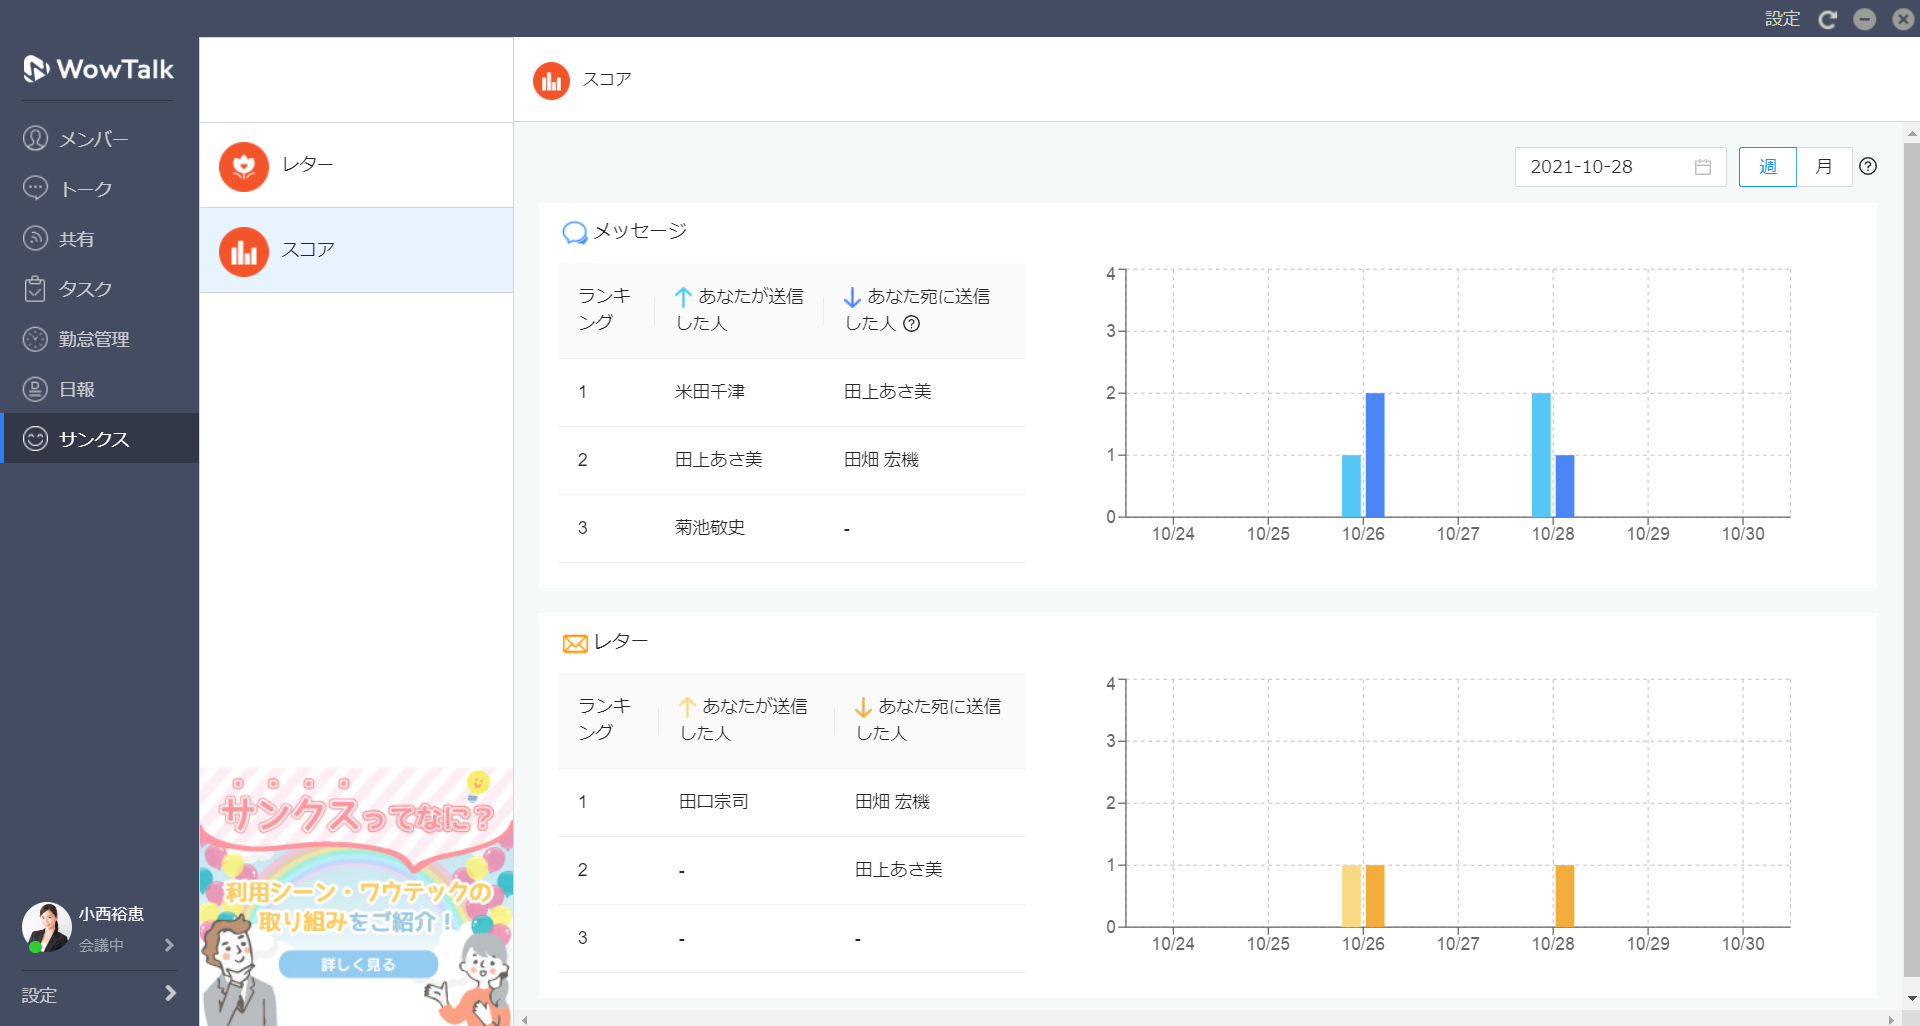Open the タスク section
The height and width of the screenshot is (1026, 1920).
click(99, 289)
